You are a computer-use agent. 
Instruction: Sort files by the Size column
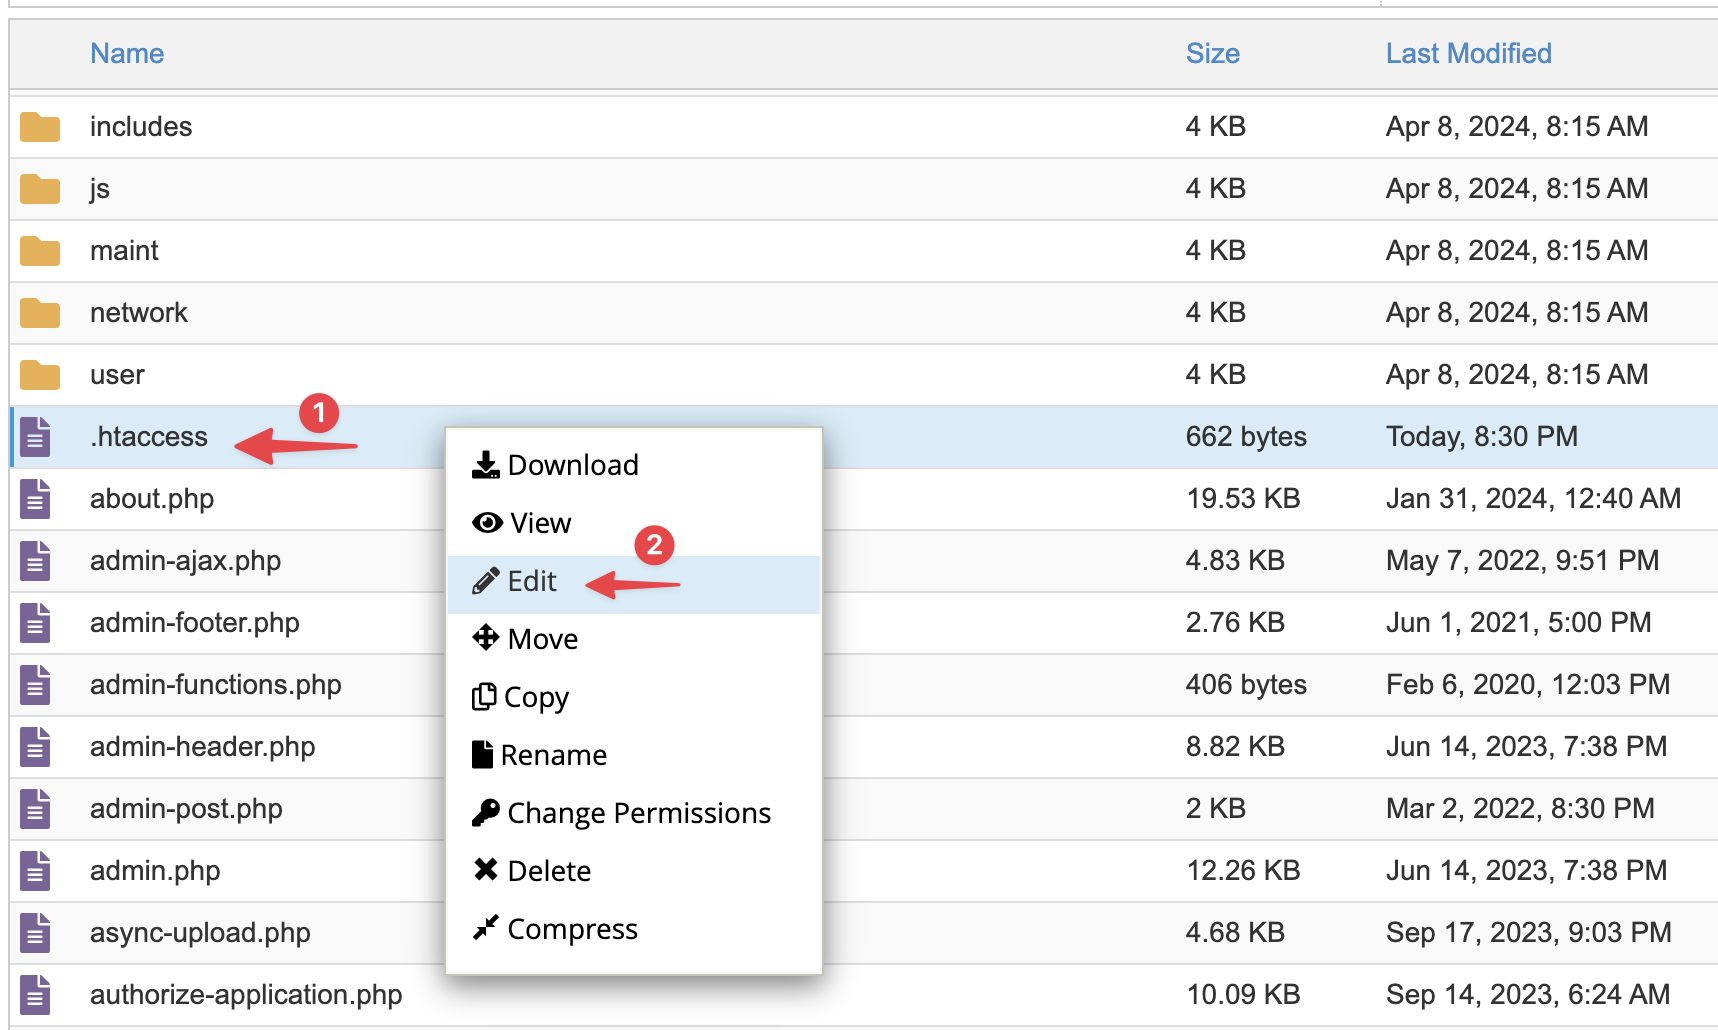[1213, 54]
